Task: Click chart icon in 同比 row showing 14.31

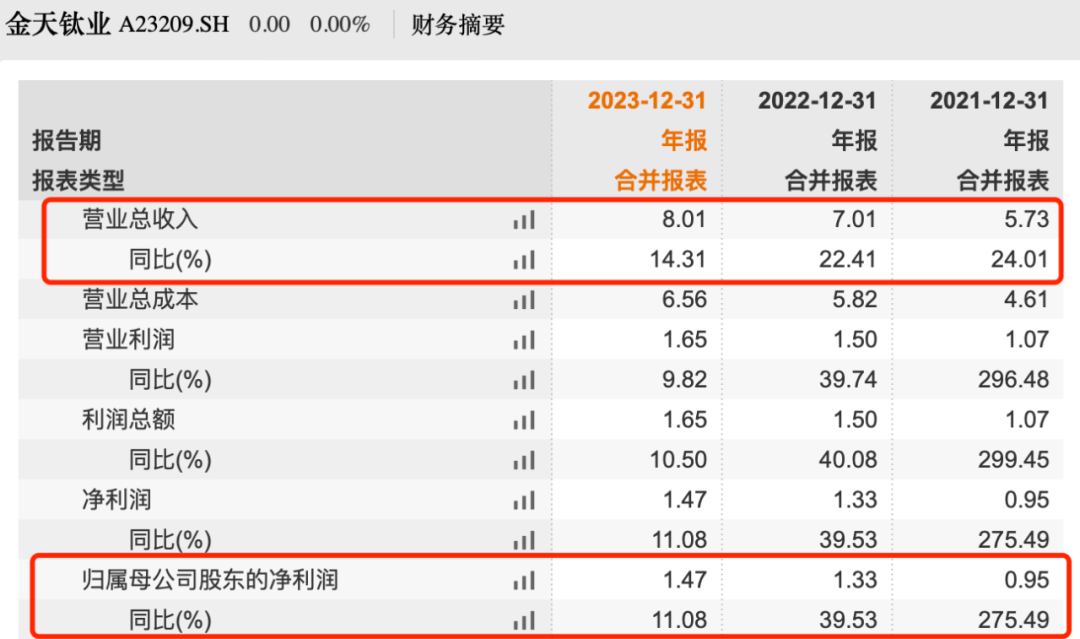Action: pos(524,260)
